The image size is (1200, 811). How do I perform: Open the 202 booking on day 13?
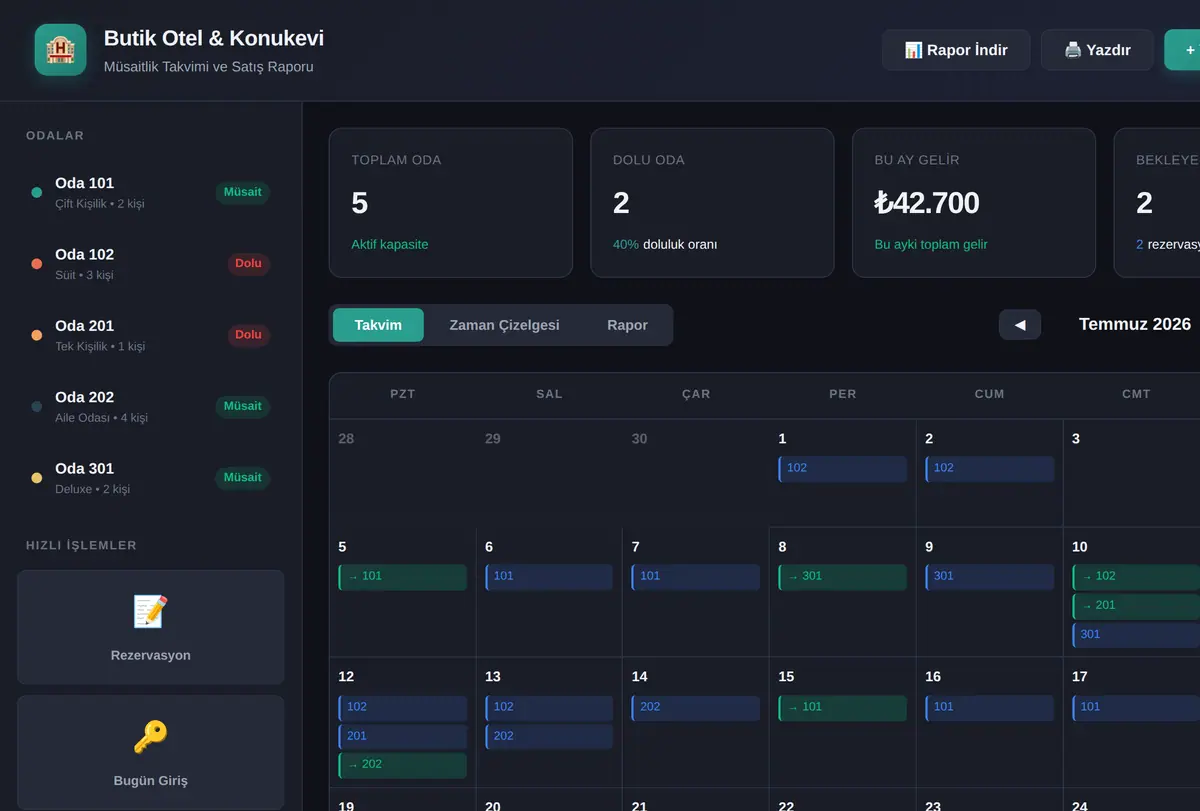click(549, 737)
